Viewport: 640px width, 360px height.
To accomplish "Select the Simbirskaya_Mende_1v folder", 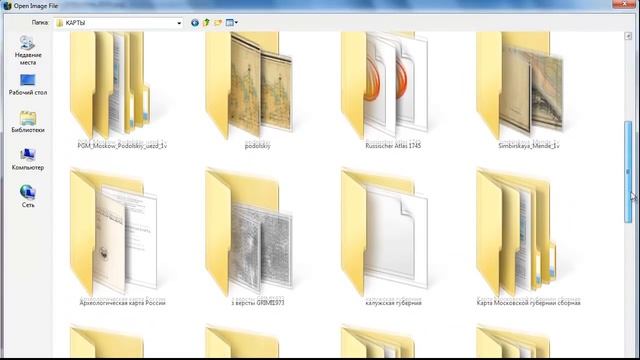I will click(529, 91).
